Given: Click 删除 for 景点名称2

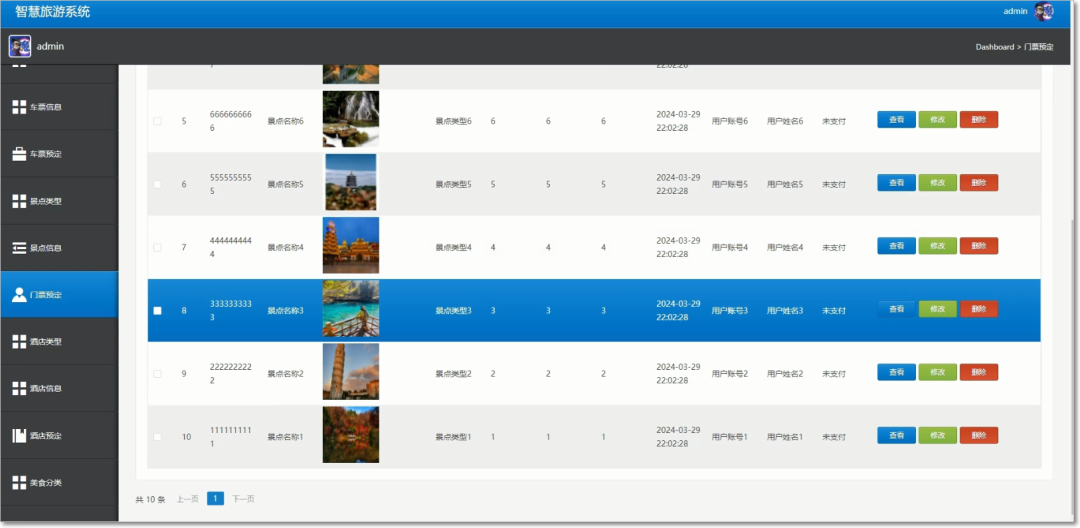Looking at the screenshot, I should pos(979,372).
